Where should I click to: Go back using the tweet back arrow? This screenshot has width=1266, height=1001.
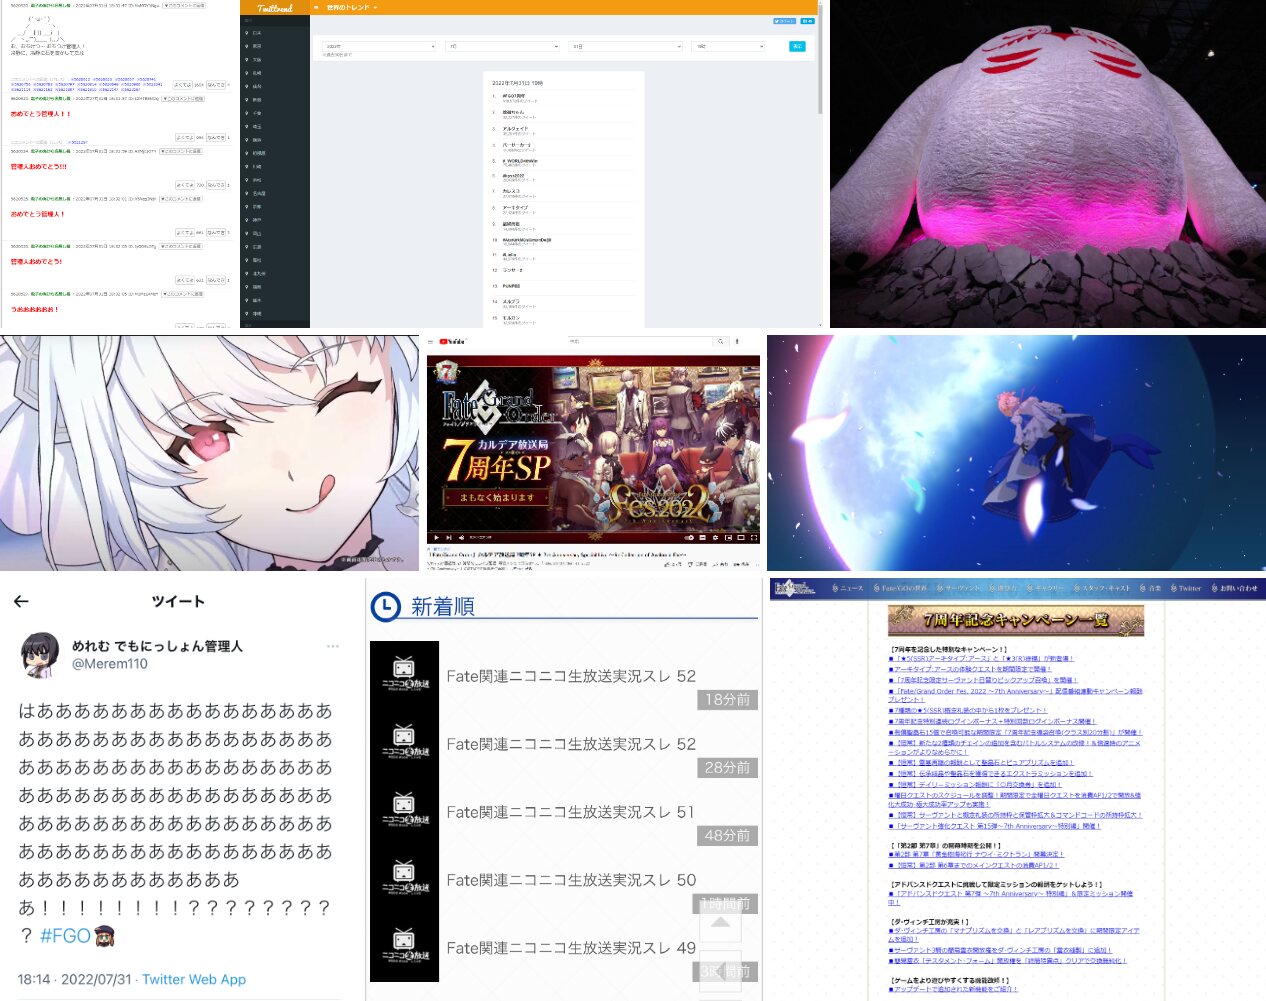pos(21,601)
